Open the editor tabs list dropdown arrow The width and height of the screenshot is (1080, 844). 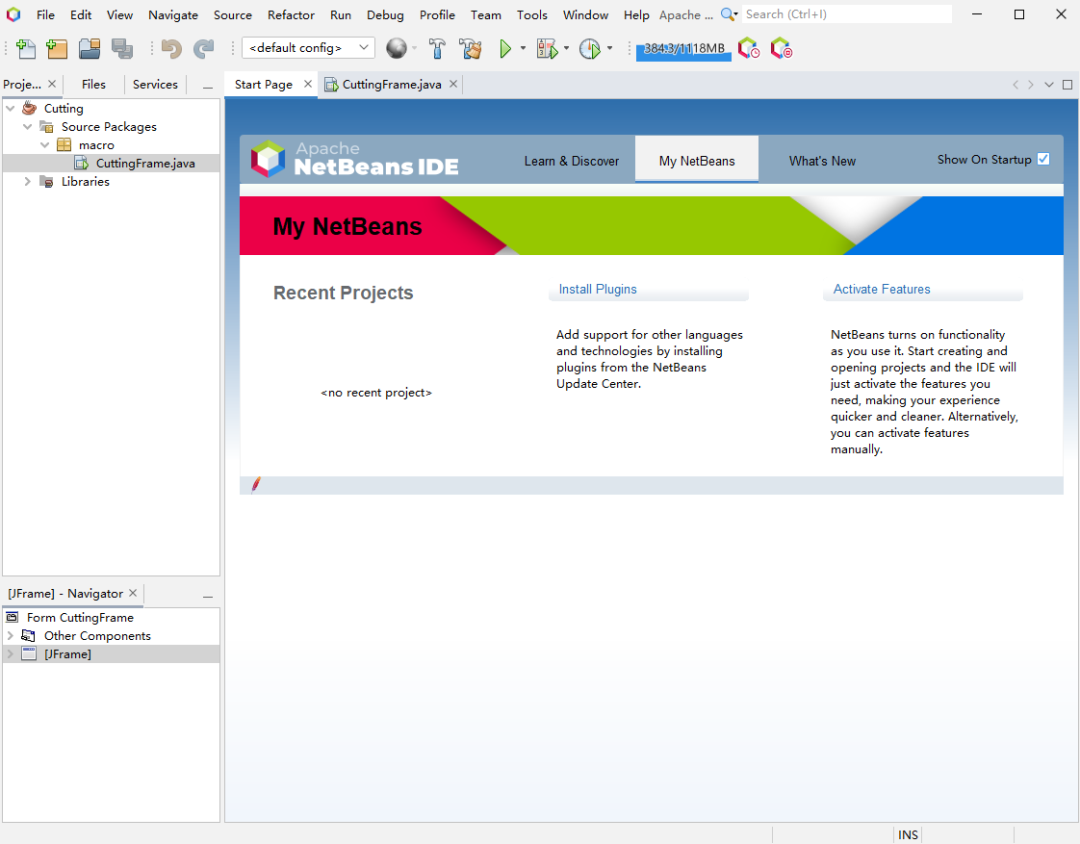coord(1048,85)
